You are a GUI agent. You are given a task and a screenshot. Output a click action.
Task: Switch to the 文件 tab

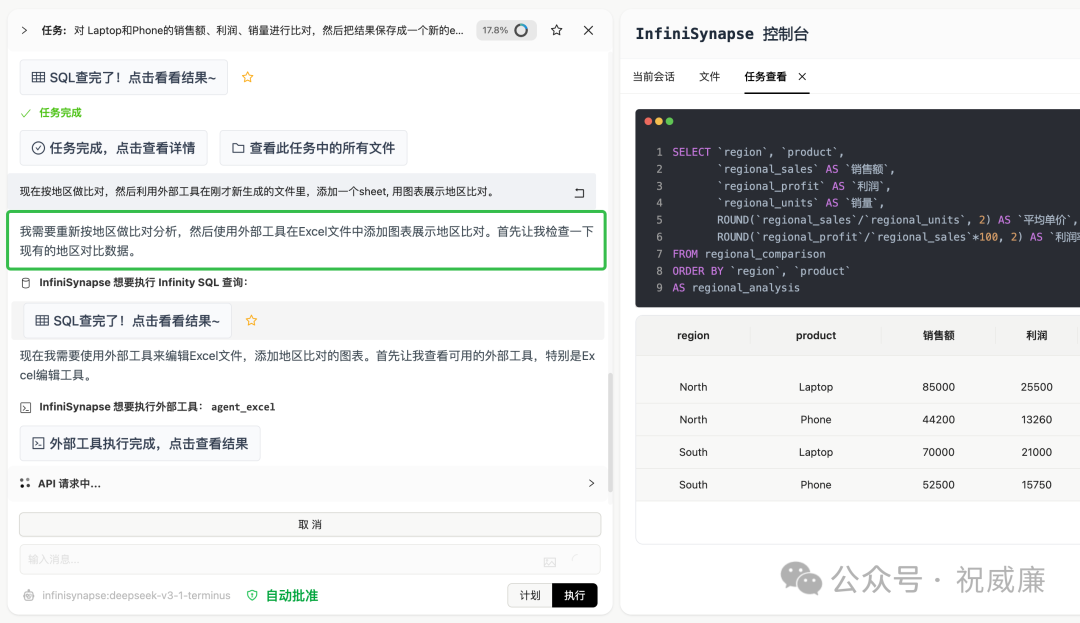(710, 76)
